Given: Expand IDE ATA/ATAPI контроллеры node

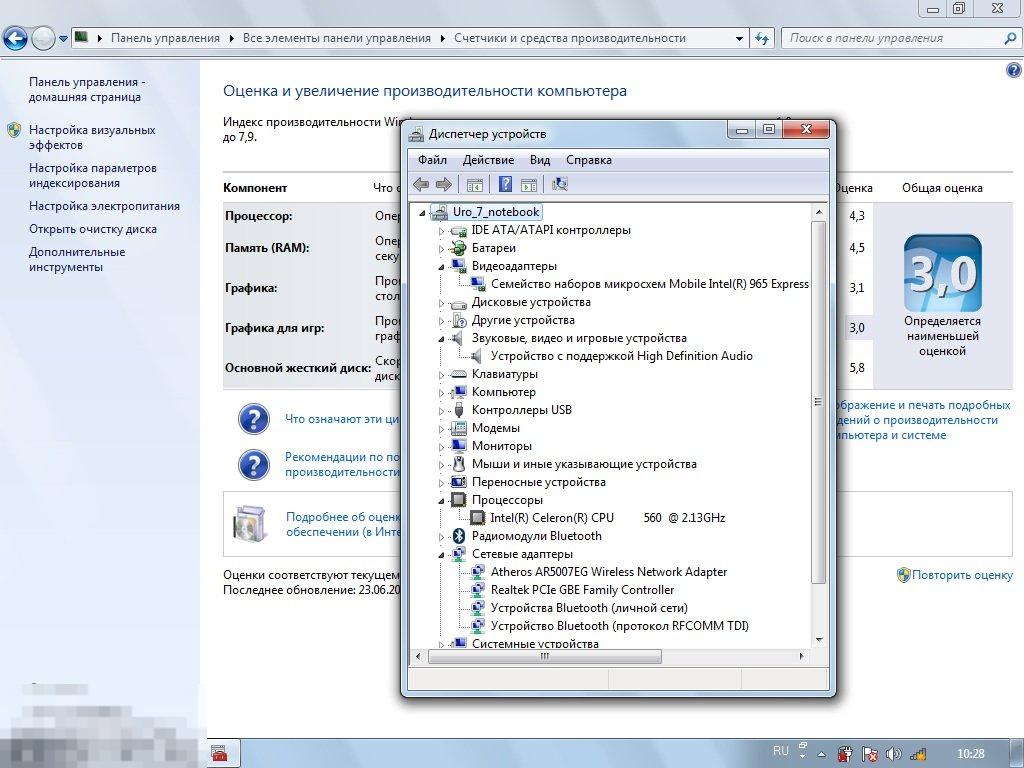Looking at the screenshot, I should (441, 231).
